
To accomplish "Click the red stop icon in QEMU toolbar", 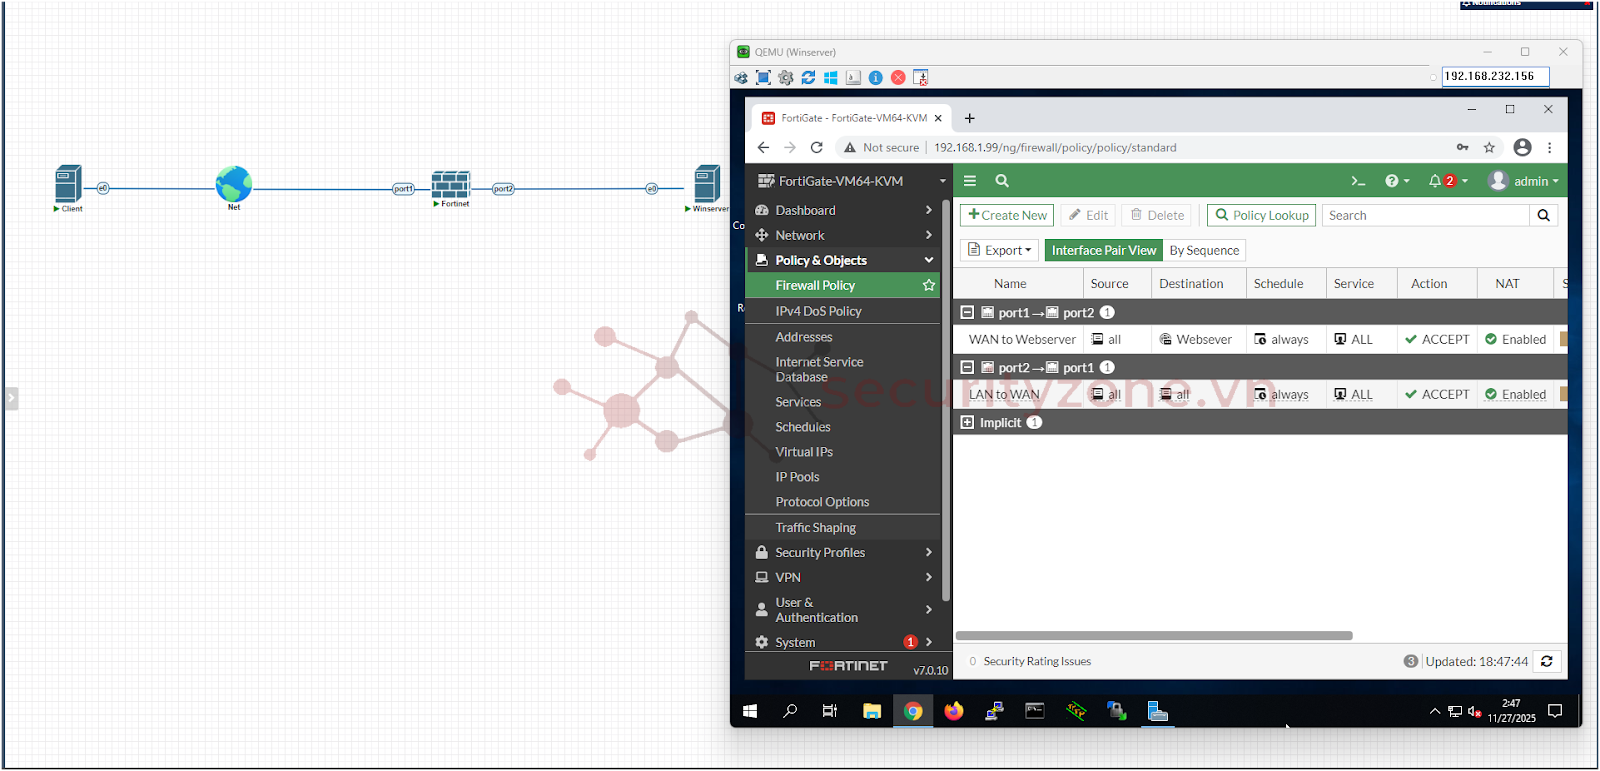I will coord(898,78).
